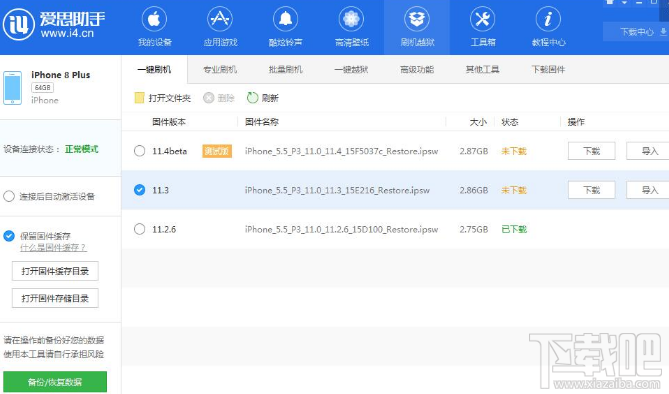
Task: Click the 未下载 status of 11.4beta
Action: [x=514, y=151]
